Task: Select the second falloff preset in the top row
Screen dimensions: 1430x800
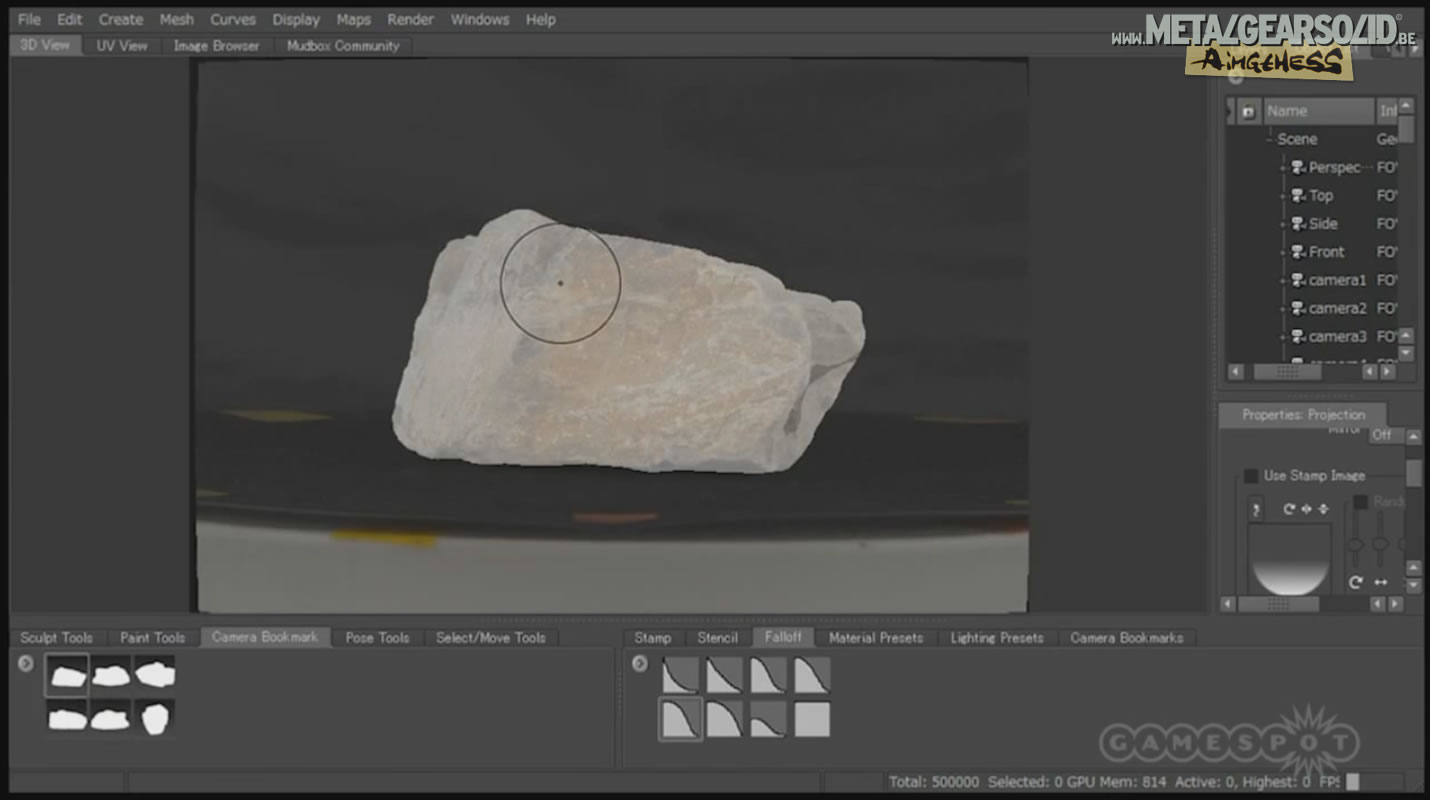Action: [x=723, y=675]
